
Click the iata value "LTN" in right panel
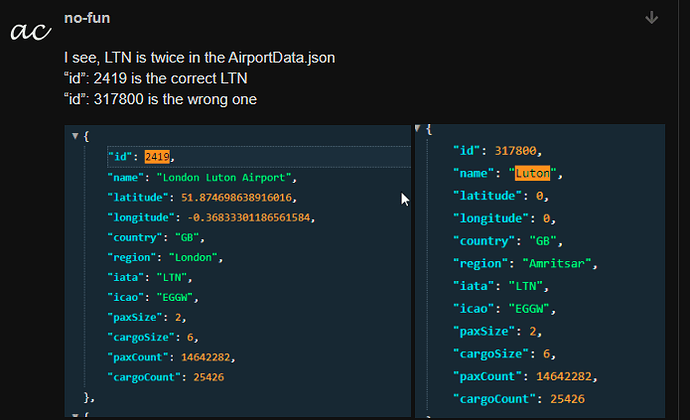[x=526, y=286]
